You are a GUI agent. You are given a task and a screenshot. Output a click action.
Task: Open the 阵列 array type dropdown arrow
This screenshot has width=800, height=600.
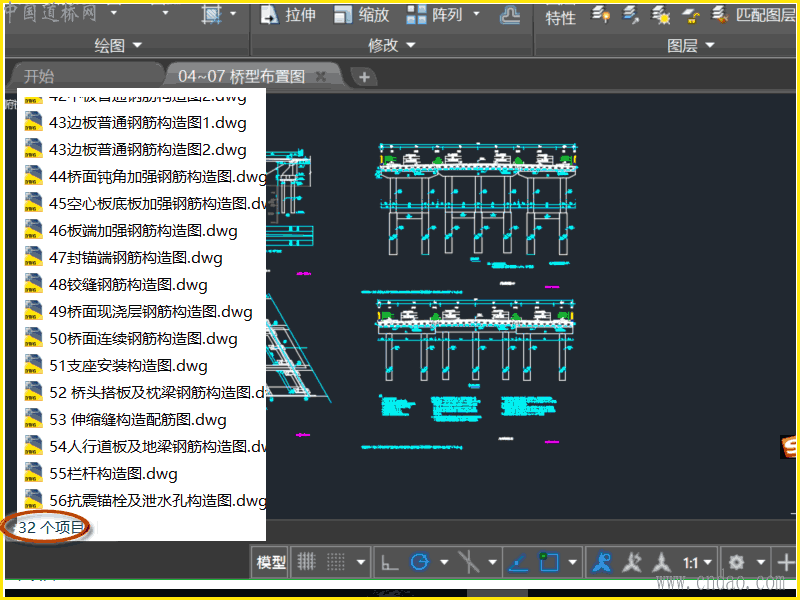(476, 14)
